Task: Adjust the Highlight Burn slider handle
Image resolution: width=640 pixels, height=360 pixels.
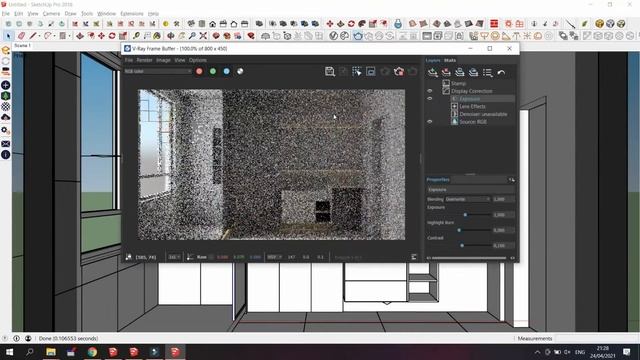Action: click(x=459, y=230)
